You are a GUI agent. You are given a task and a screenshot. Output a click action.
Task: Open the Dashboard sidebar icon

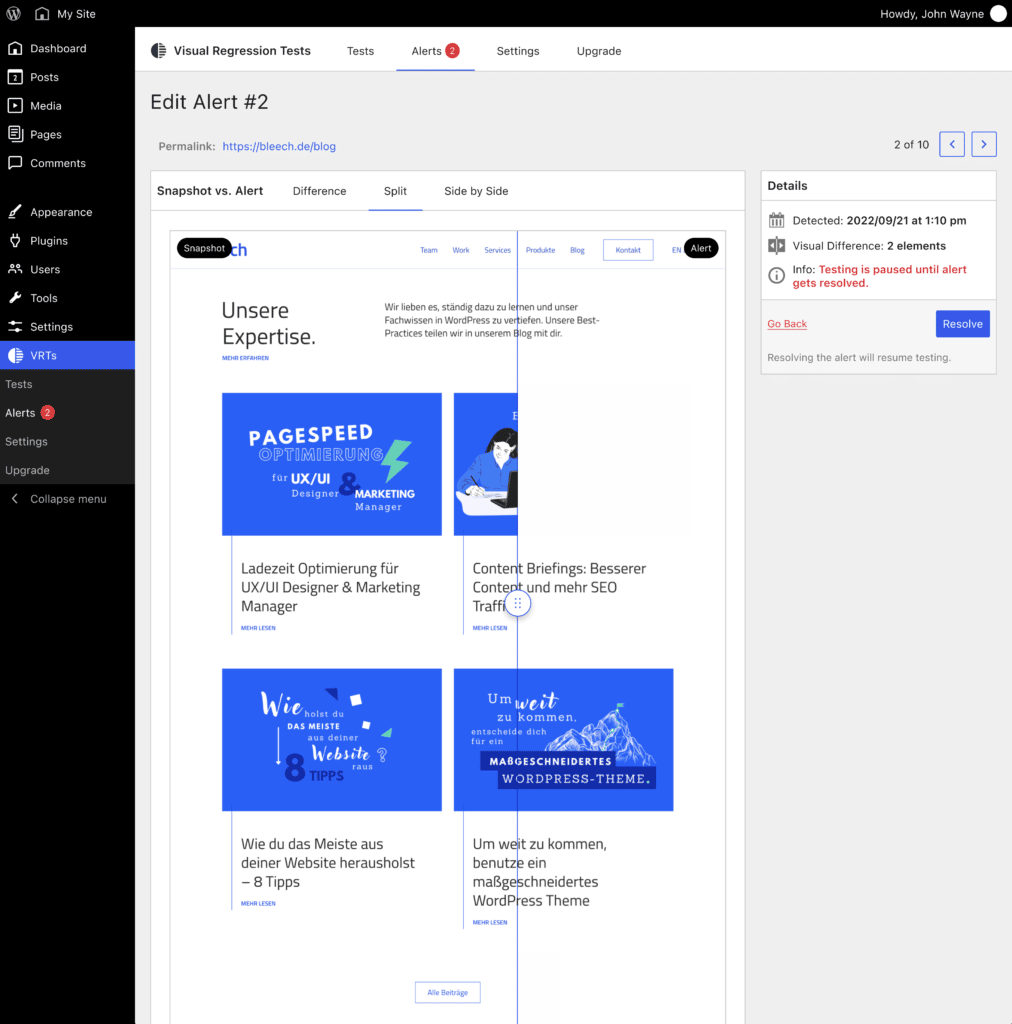click(15, 48)
